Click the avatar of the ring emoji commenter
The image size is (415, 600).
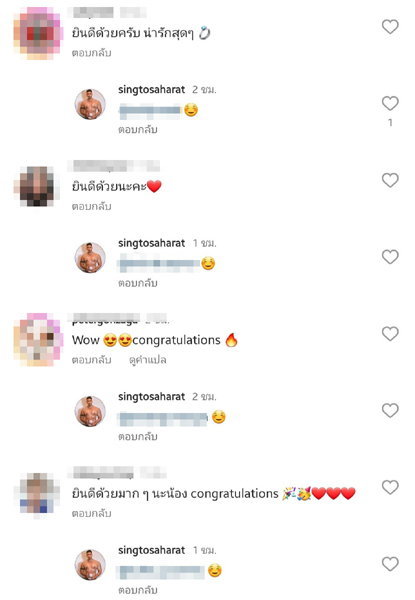[x=38, y=33]
